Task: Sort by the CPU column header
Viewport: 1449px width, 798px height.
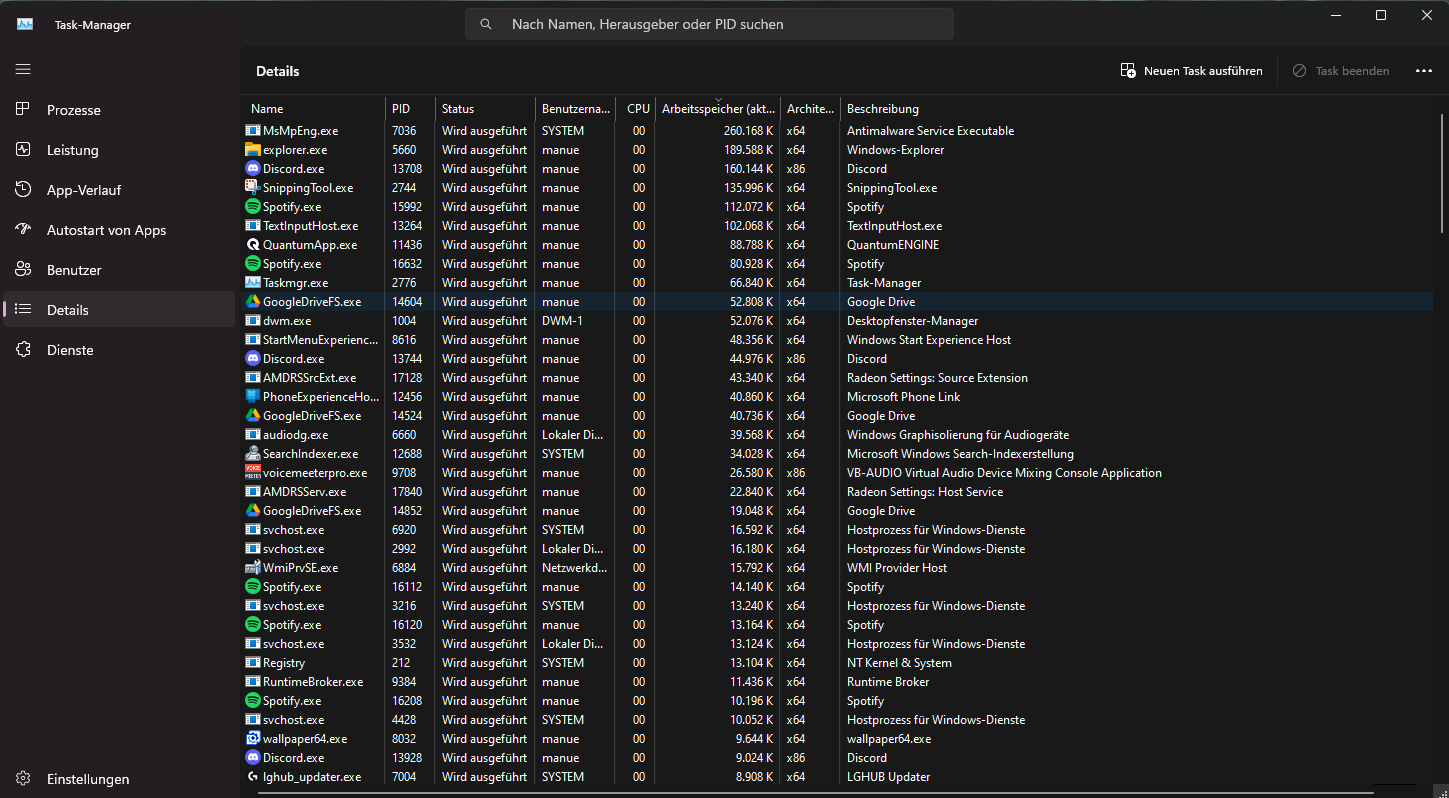Action: pyautogui.click(x=636, y=109)
